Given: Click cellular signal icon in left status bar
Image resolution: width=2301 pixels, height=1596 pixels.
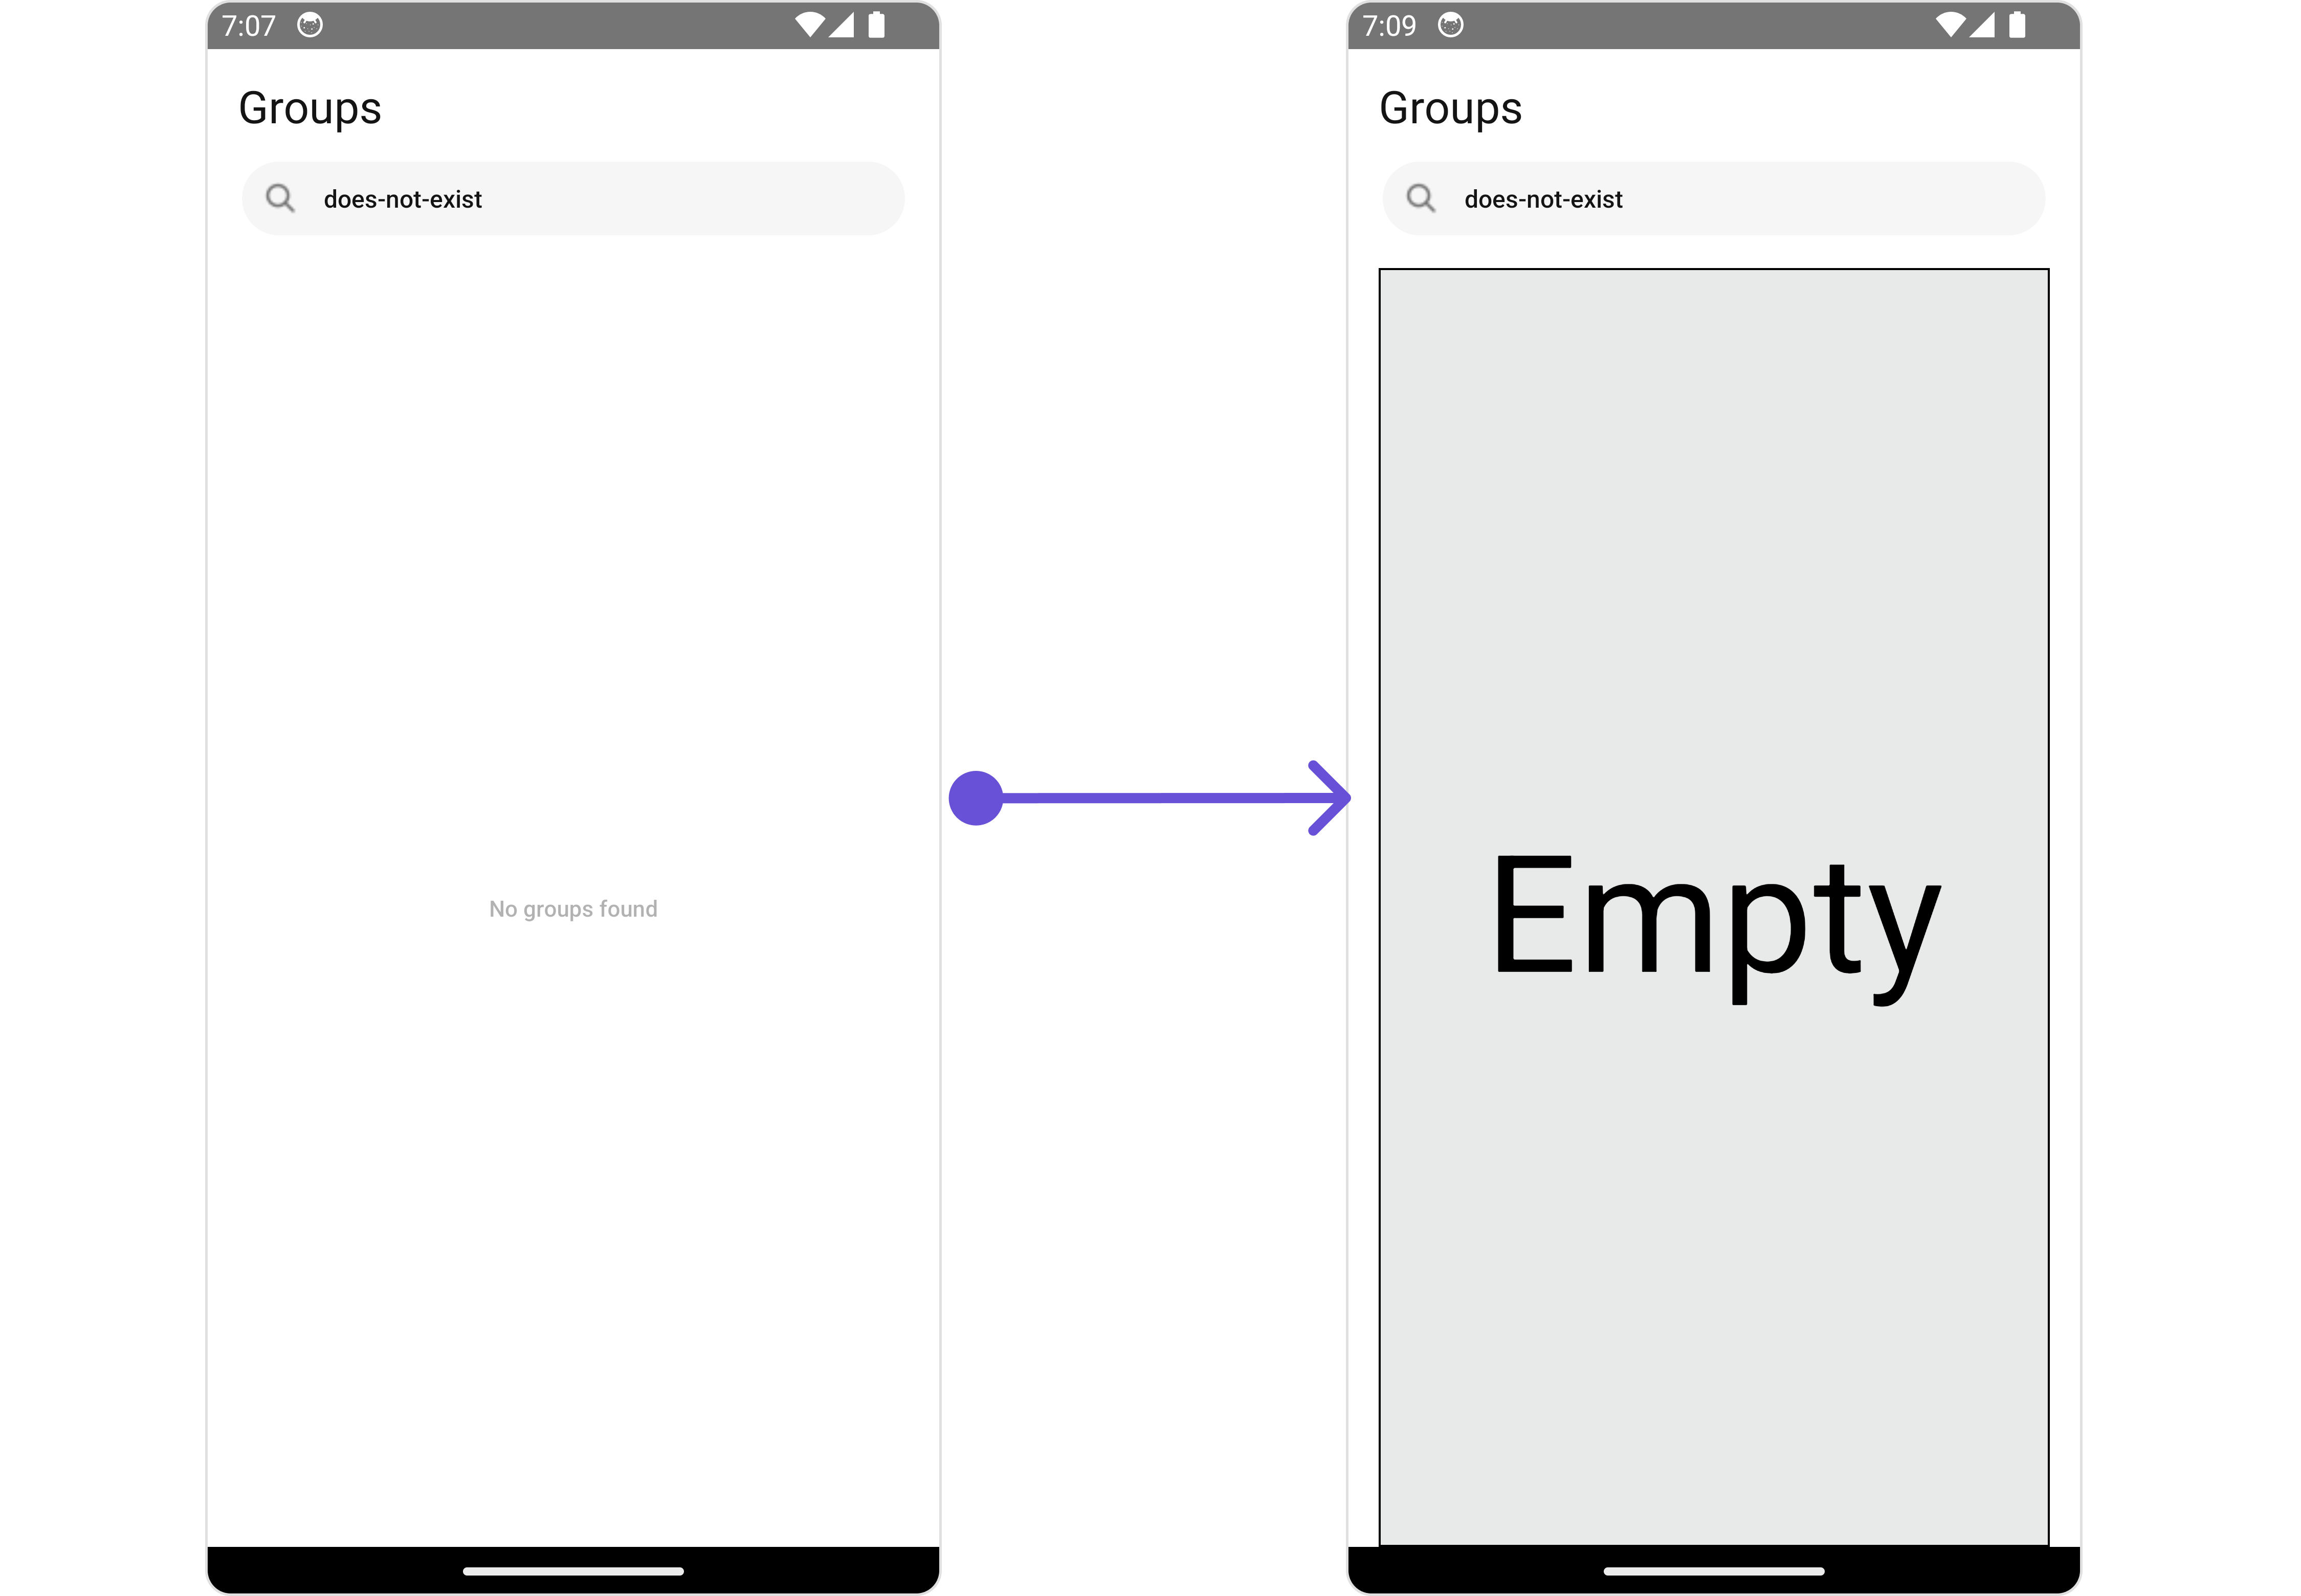Looking at the screenshot, I should 842,25.
